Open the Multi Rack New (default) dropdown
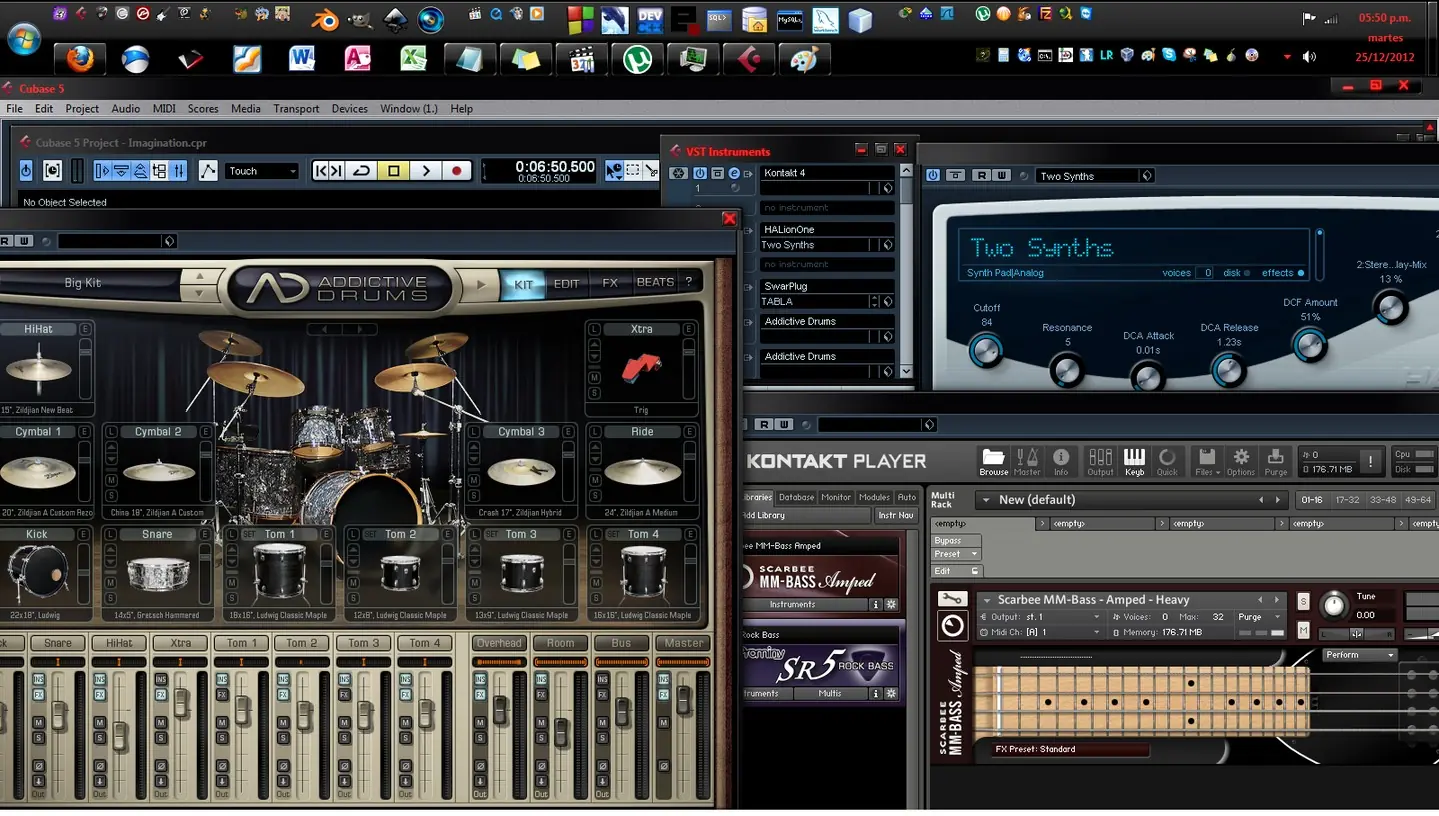This screenshot has width=1439, height=816. (x=1132, y=499)
